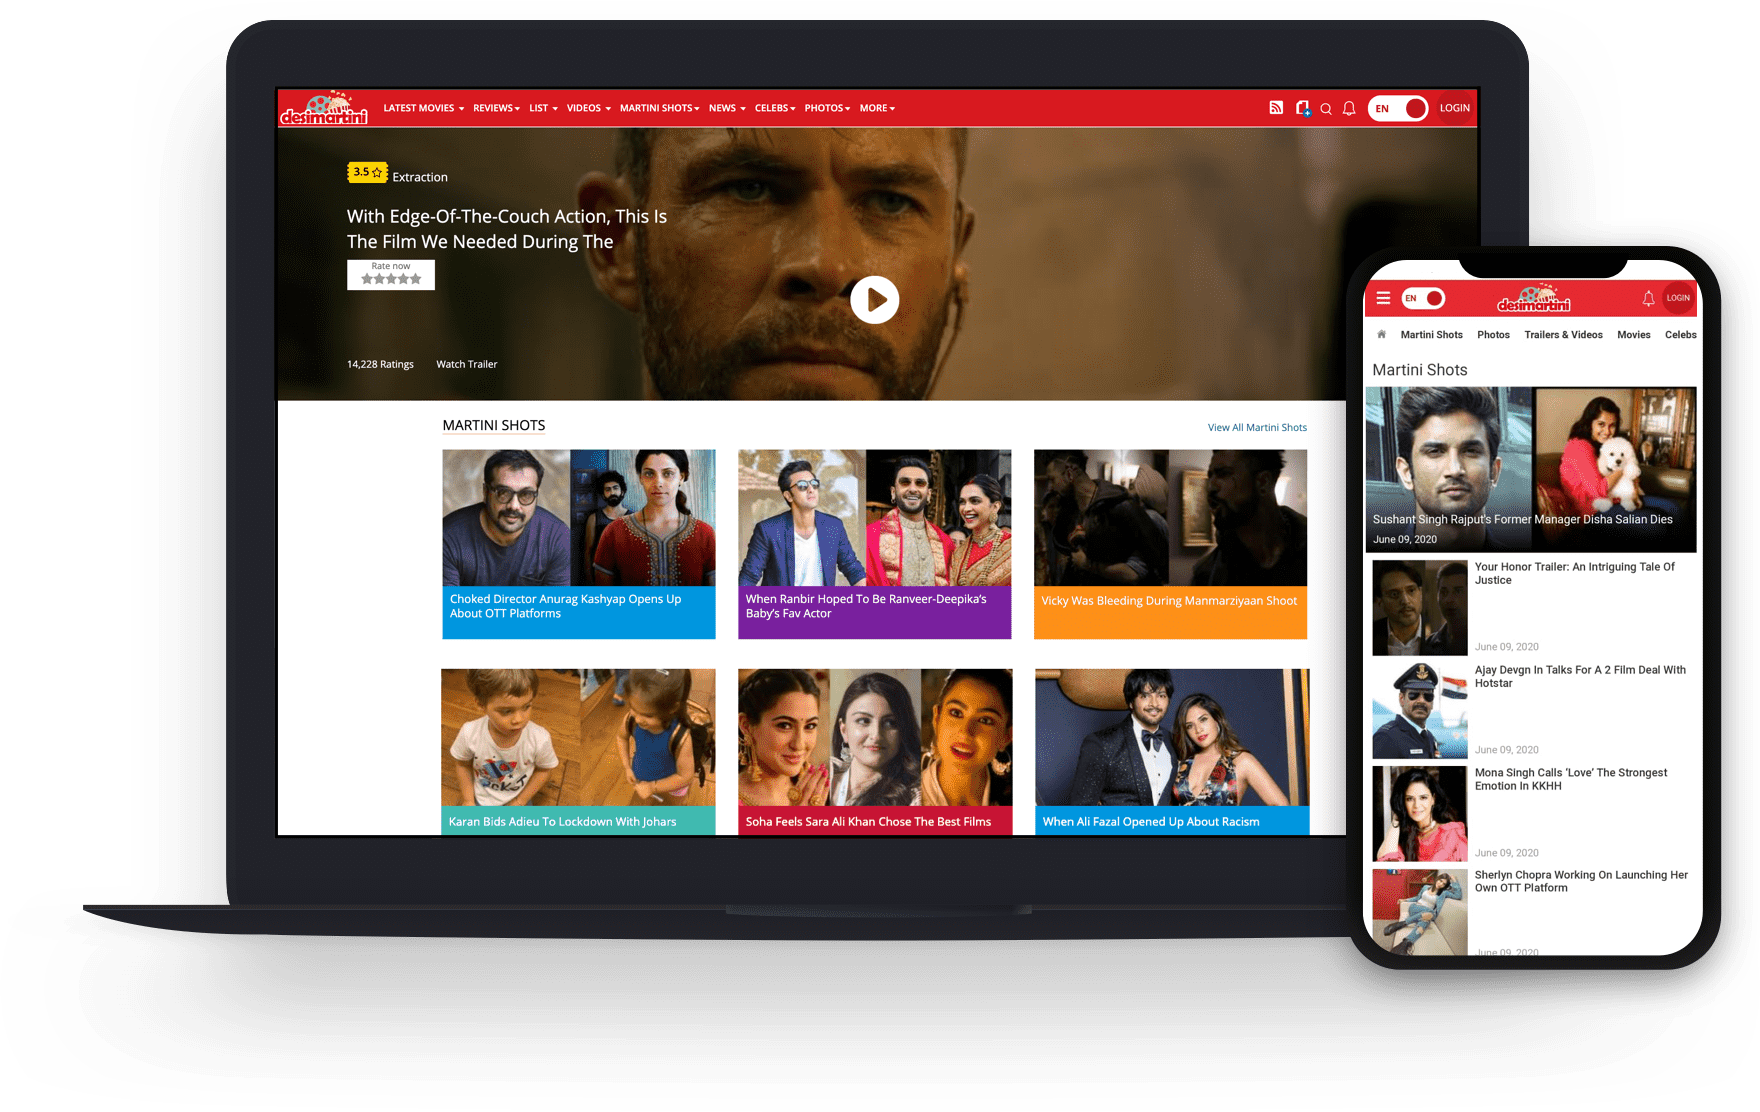Expand the Photos dropdown menu

(x=827, y=108)
